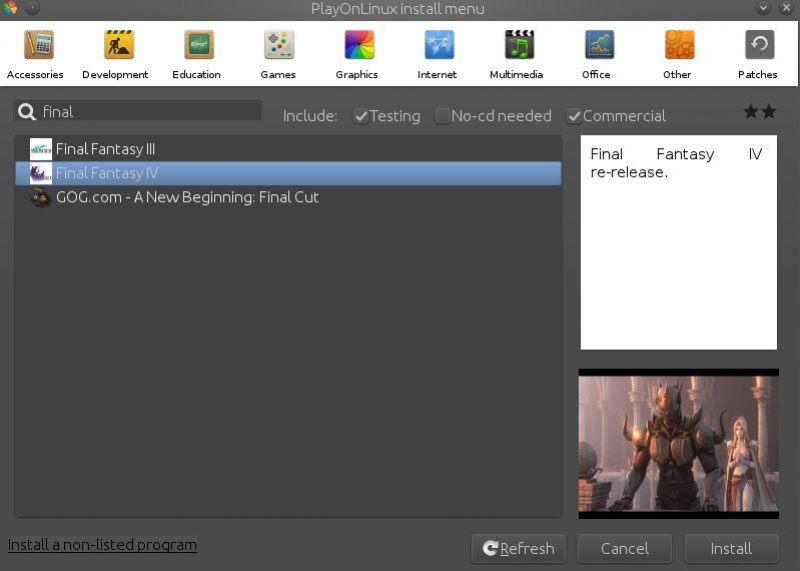Open the Accessories category
800x571 pixels.
(35, 54)
